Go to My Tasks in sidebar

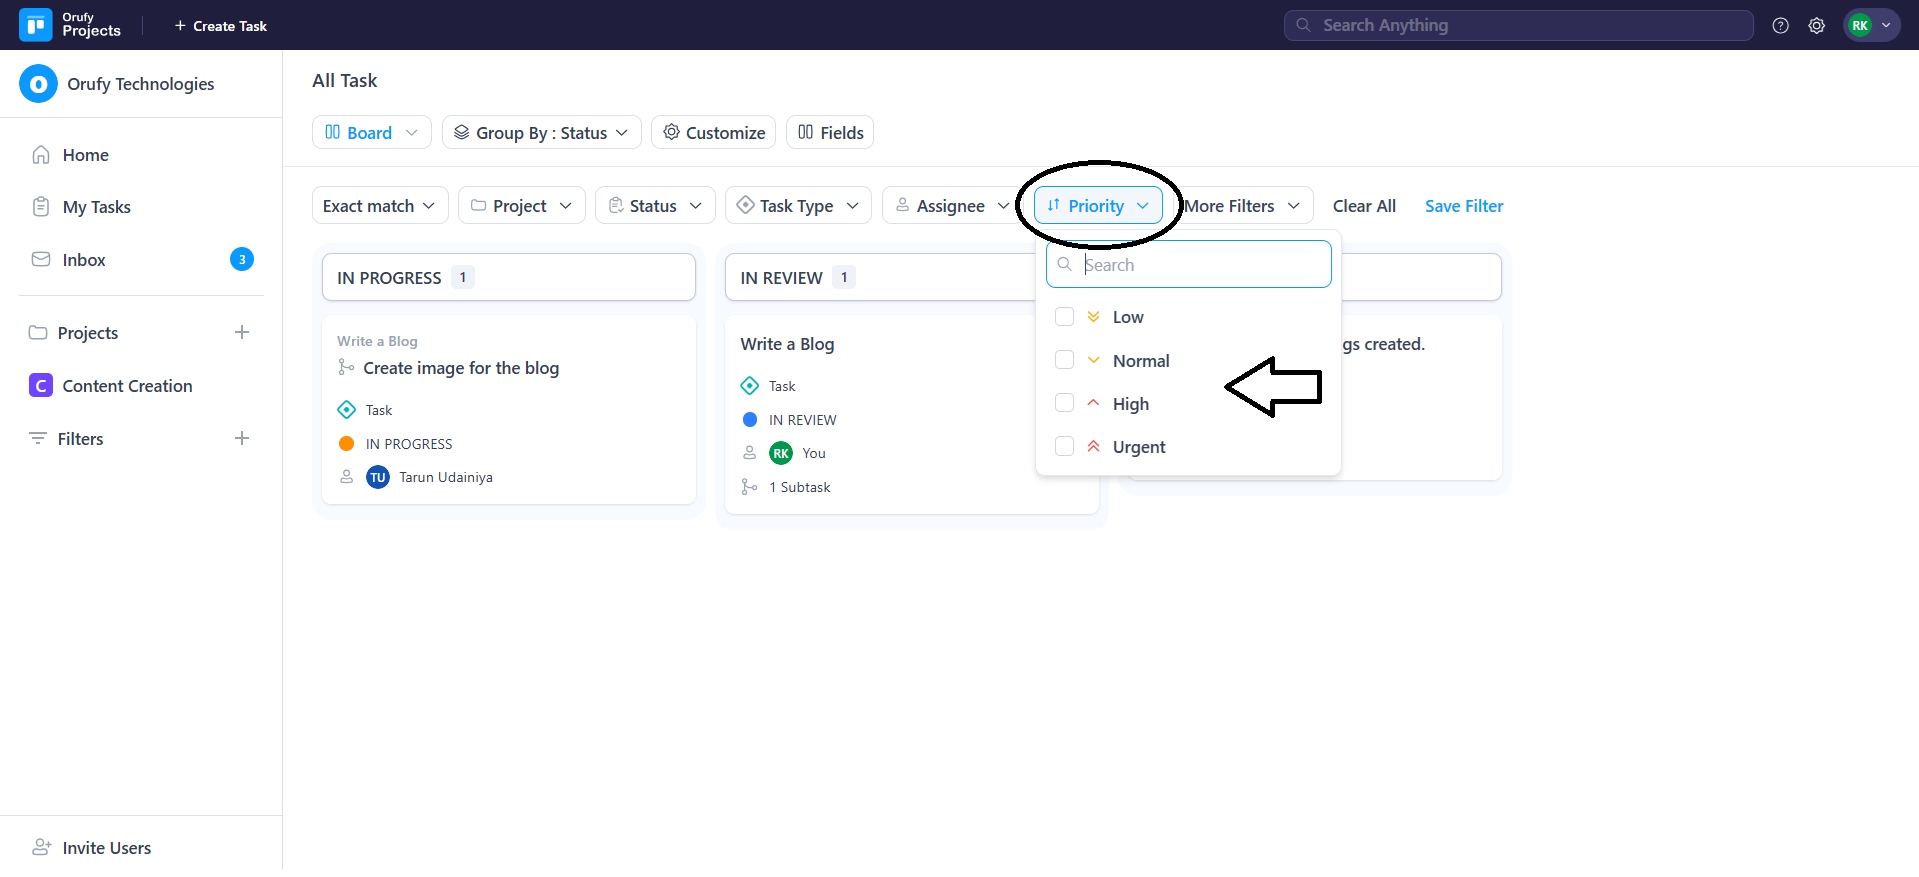tap(96, 207)
